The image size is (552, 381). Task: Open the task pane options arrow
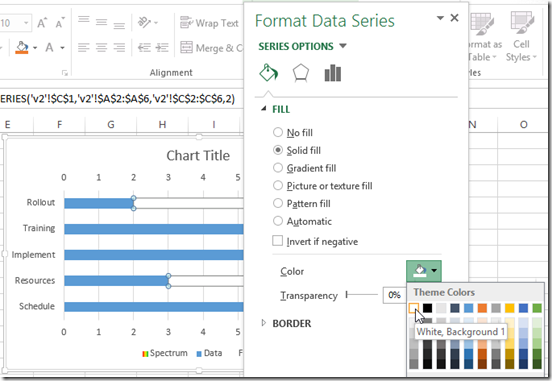click(x=440, y=18)
